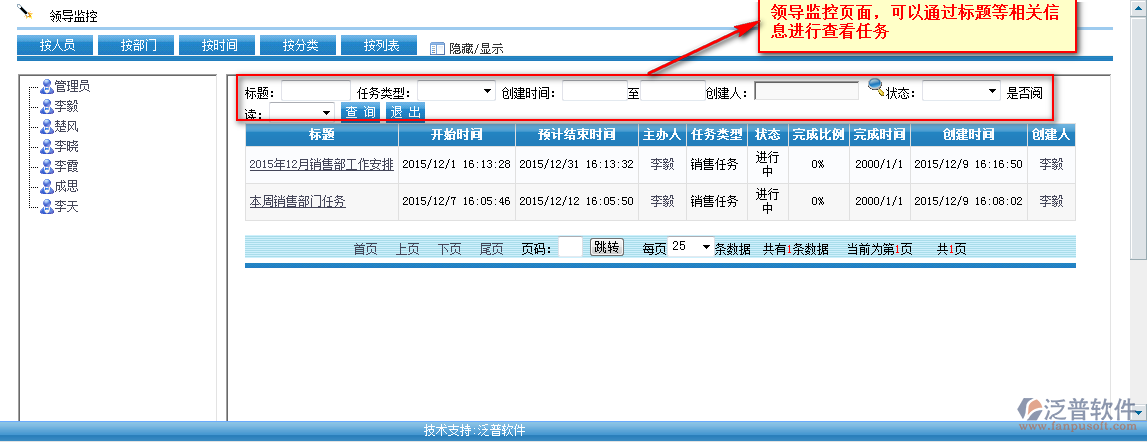This screenshot has width=1147, height=442.
Task: Click the 跳转 page jump button
Action: click(606, 247)
